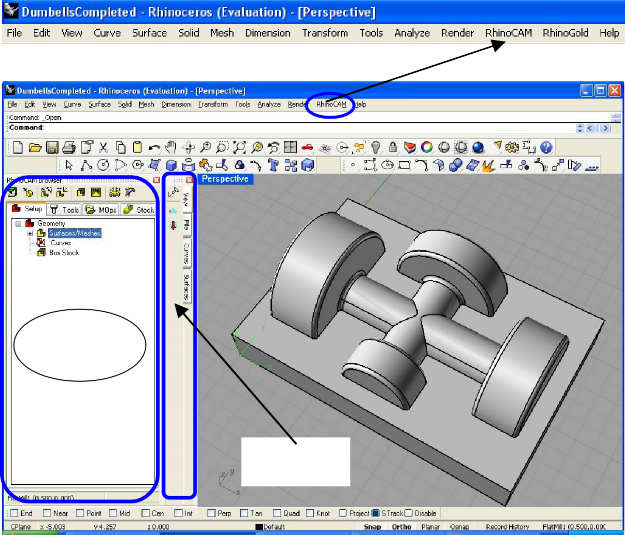Activate the Rotate View tool
The image size is (625, 535).
(x=188, y=148)
